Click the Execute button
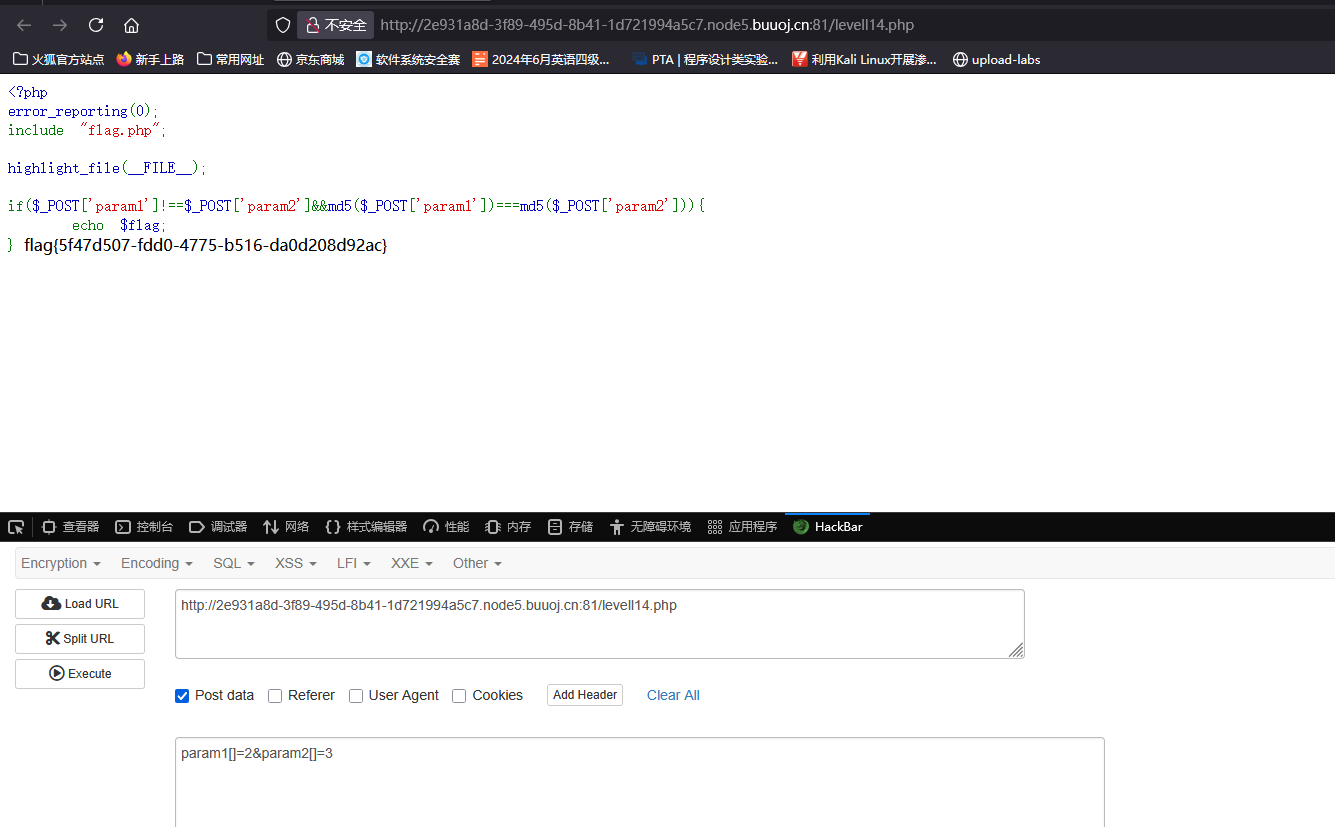This screenshot has width=1335, height=827. 80,674
